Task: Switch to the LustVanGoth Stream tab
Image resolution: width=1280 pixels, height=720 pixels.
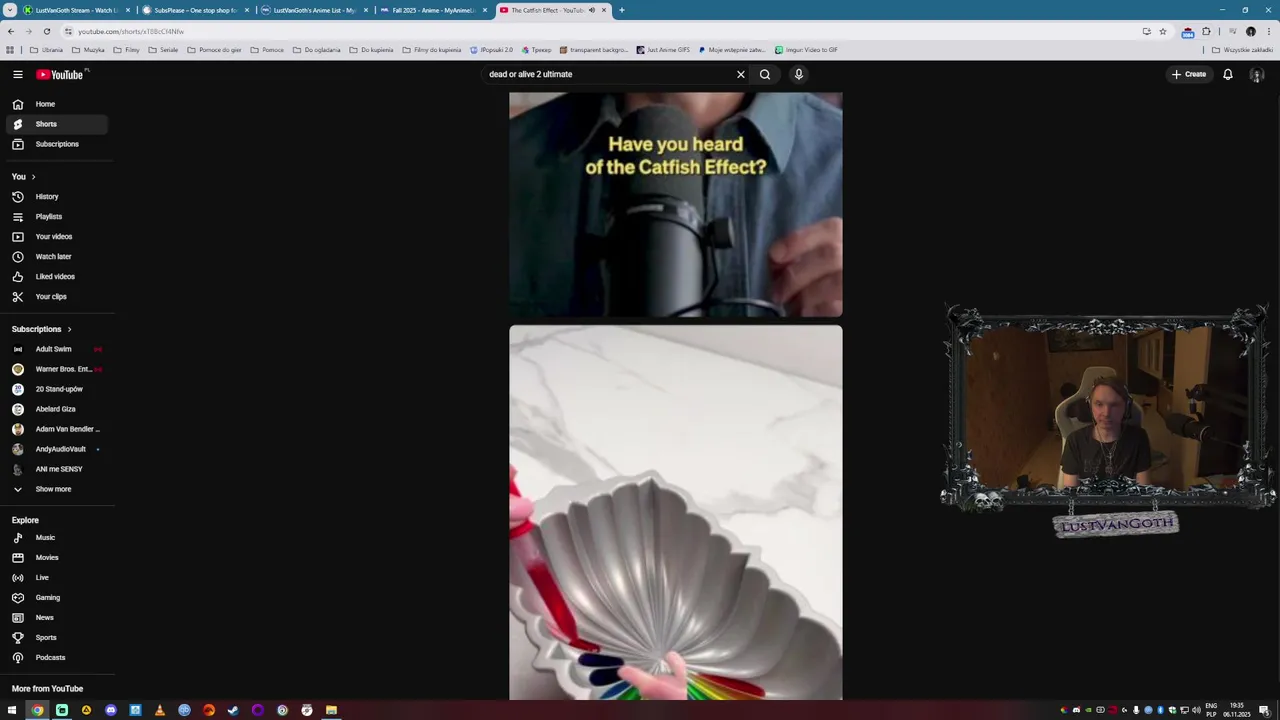Action: pos(76,10)
